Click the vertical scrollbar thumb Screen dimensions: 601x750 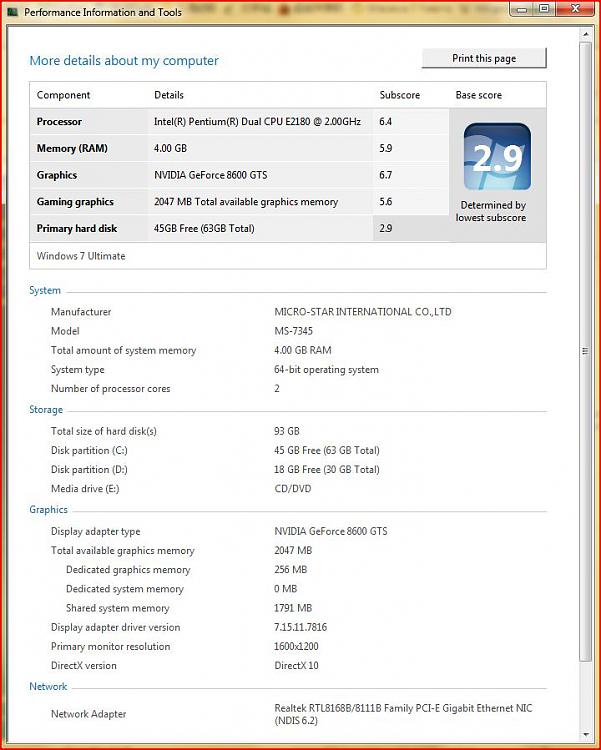(x=585, y=352)
